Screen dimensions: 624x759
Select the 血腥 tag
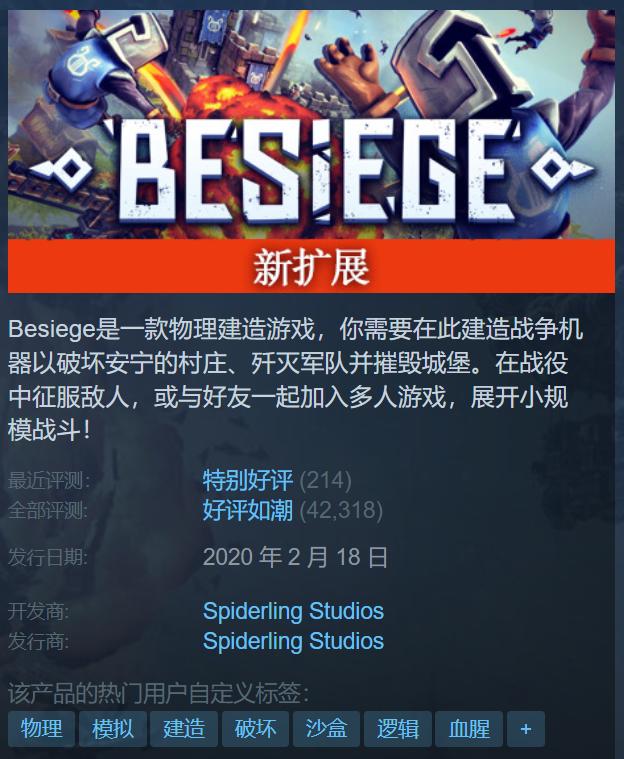click(x=469, y=729)
